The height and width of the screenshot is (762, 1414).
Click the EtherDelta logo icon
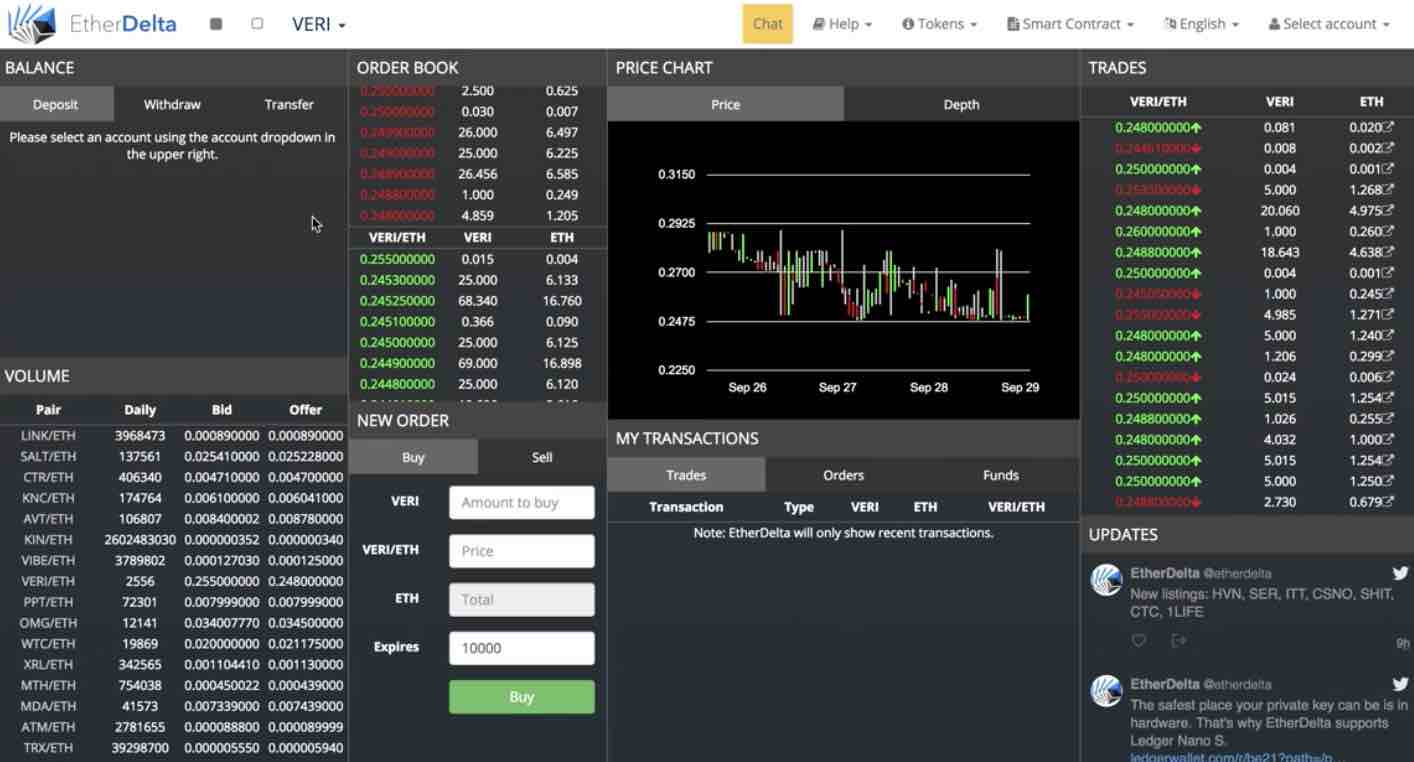(x=31, y=24)
